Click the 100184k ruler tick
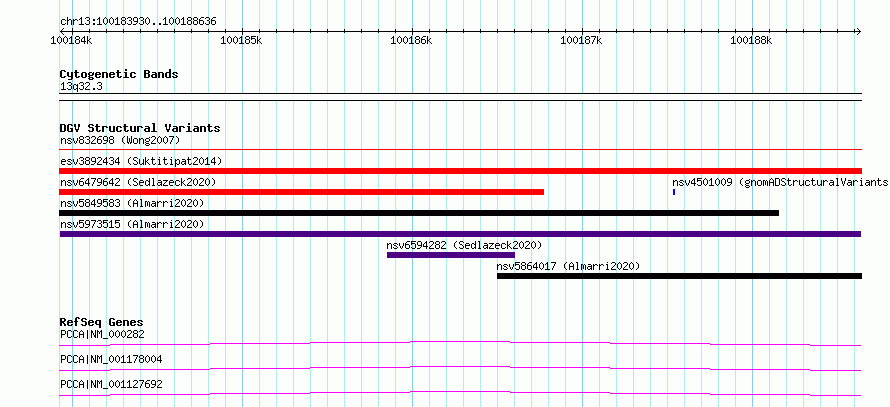890x407 pixels. tap(72, 40)
